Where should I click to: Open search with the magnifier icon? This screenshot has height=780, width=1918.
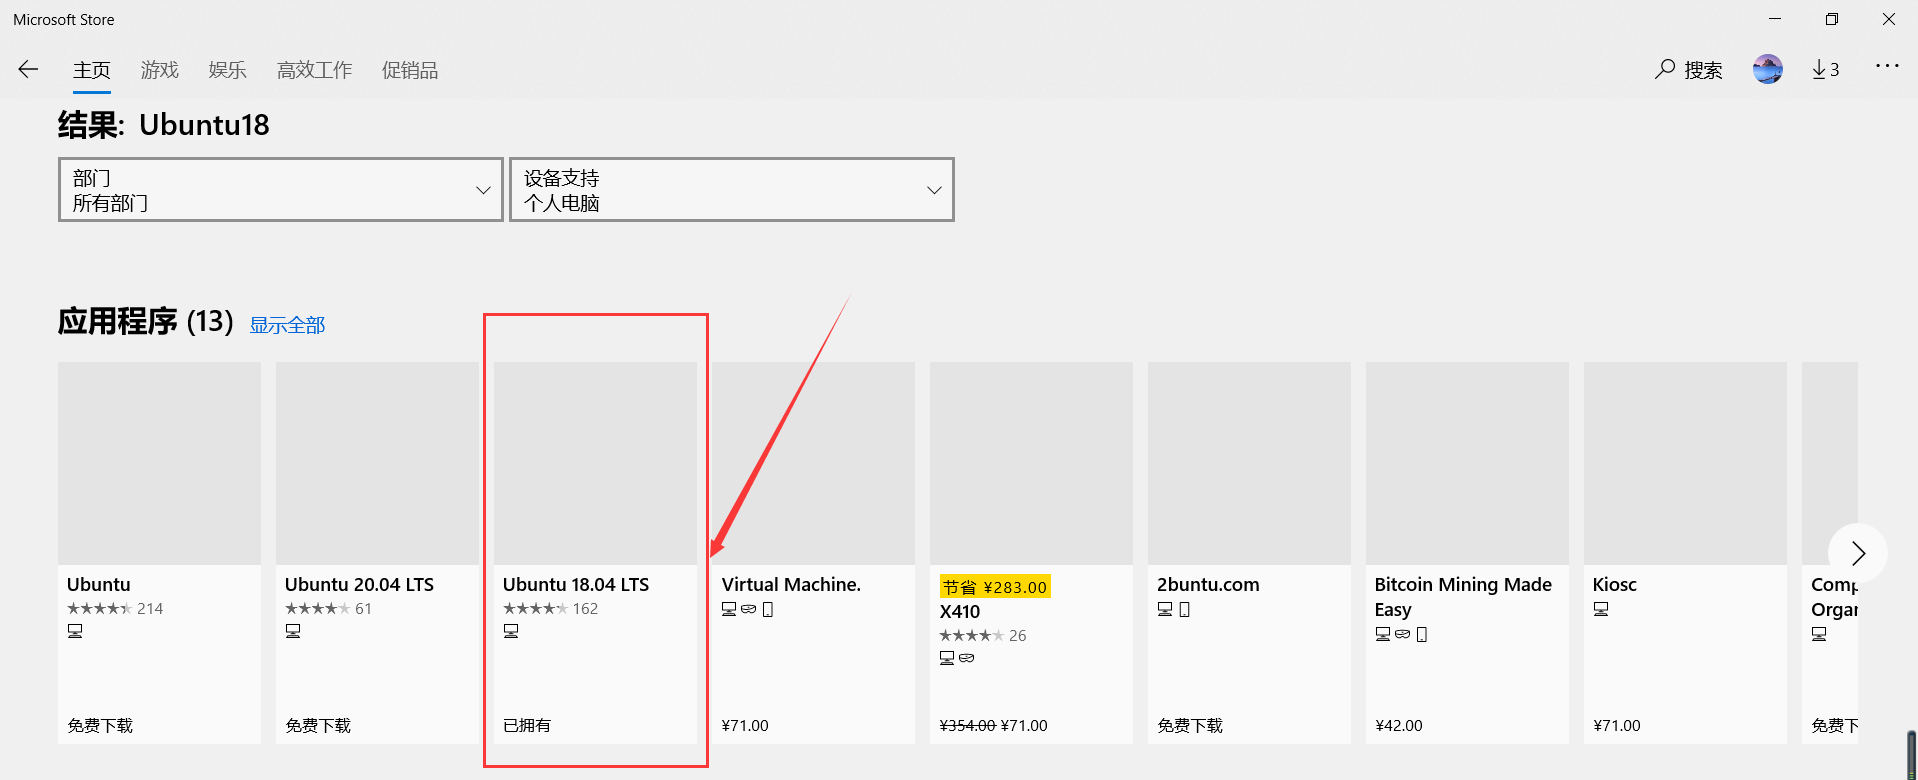pyautogui.click(x=1664, y=69)
